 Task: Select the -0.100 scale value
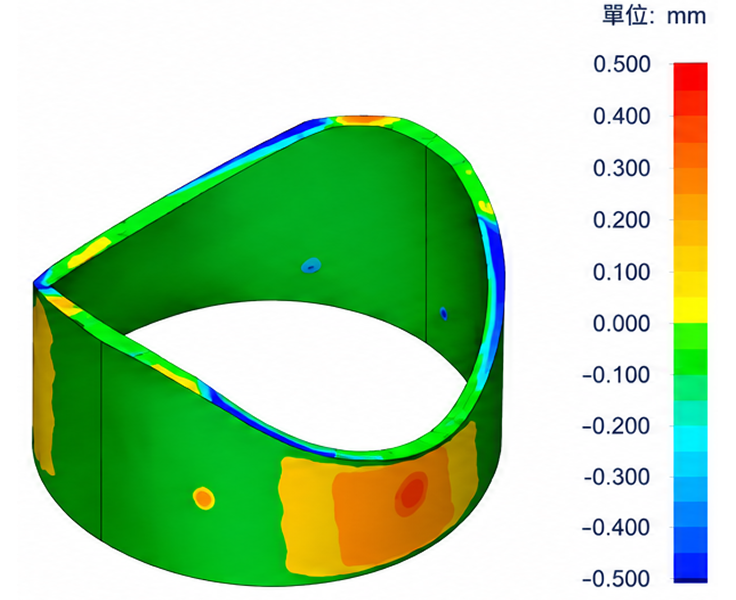[x=616, y=375]
